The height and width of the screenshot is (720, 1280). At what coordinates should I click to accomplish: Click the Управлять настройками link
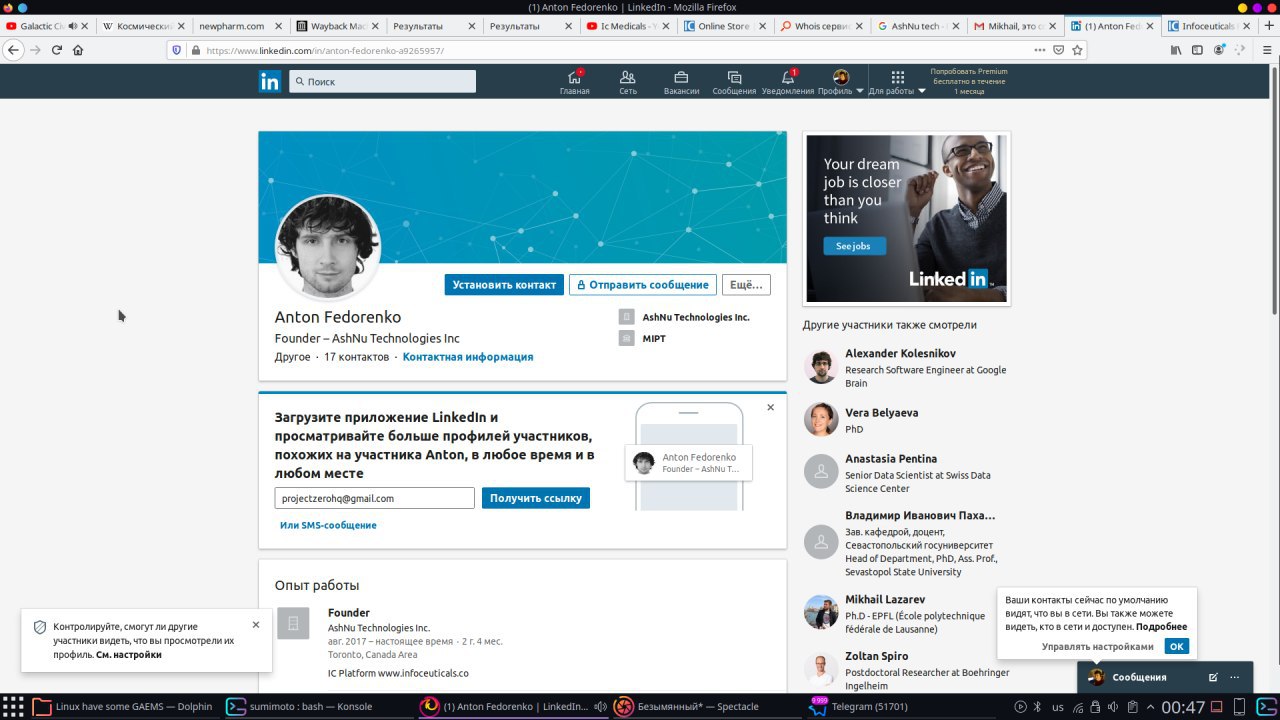click(x=1097, y=647)
